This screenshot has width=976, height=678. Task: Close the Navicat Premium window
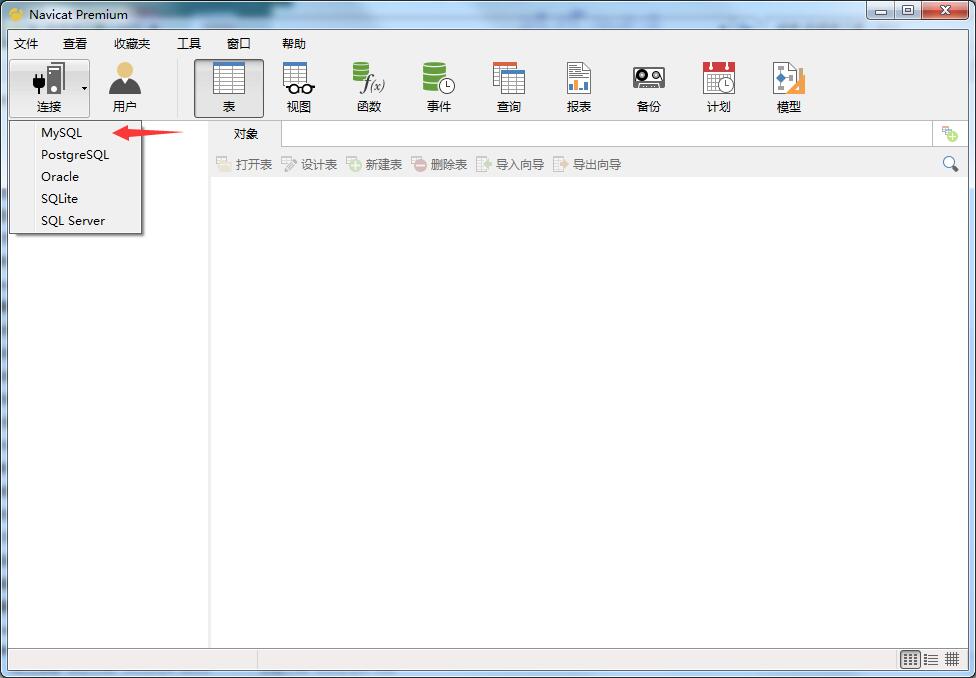[x=946, y=11]
